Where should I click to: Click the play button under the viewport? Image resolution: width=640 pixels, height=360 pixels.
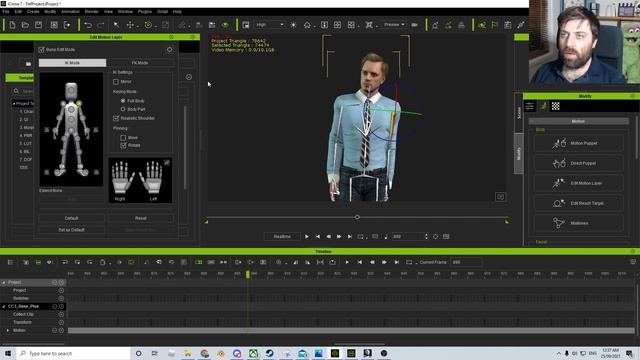307,236
